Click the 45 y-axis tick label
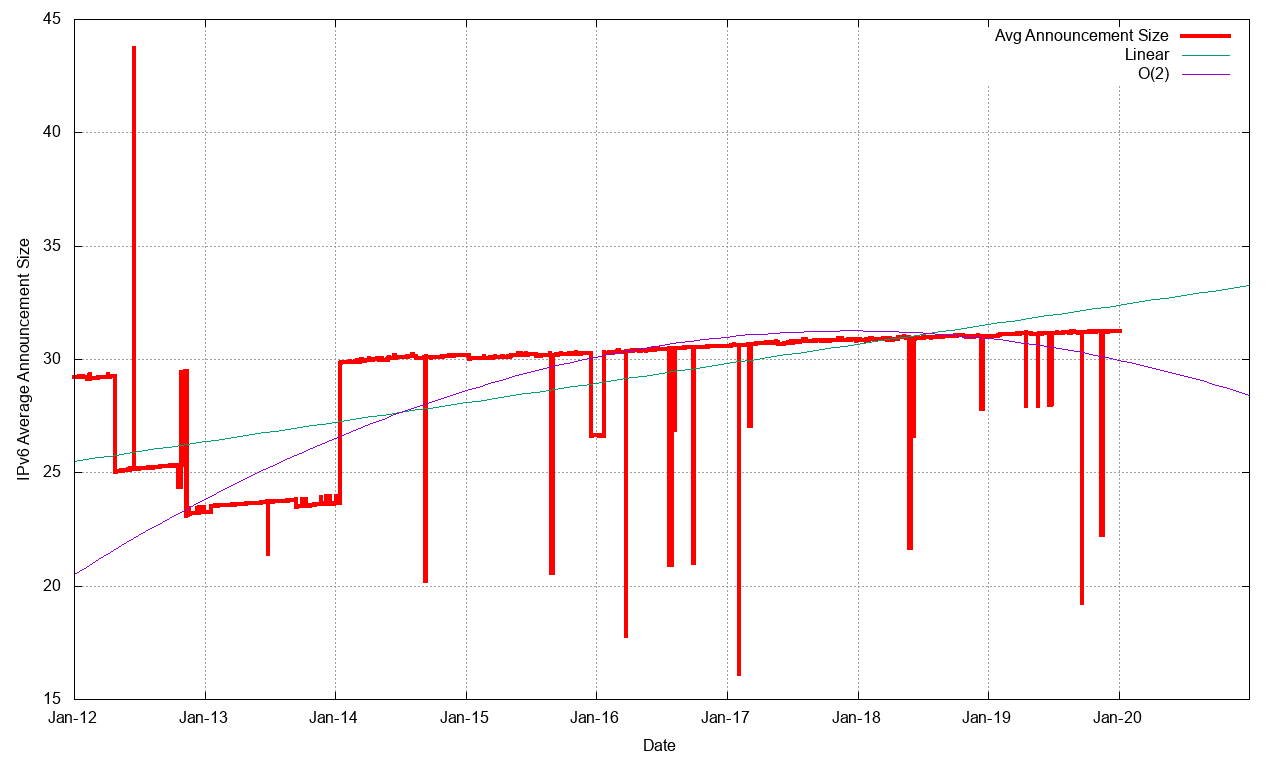 (x=52, y=19)
